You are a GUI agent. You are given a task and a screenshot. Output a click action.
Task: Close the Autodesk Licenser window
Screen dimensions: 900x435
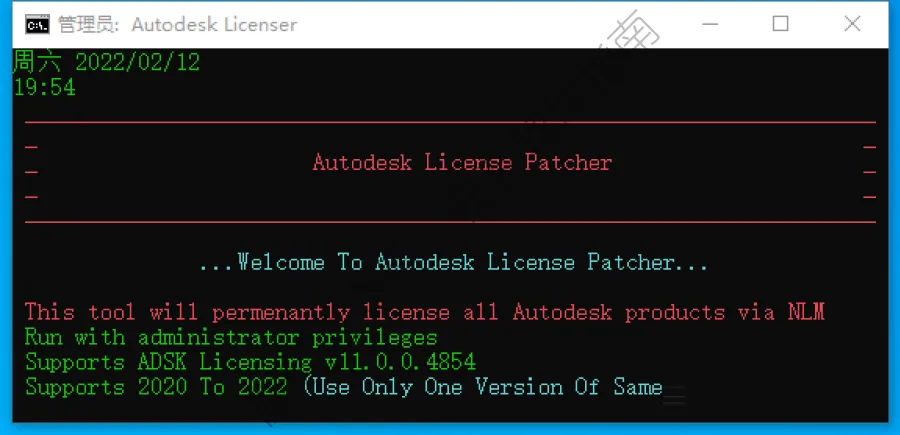coord(852,24)
